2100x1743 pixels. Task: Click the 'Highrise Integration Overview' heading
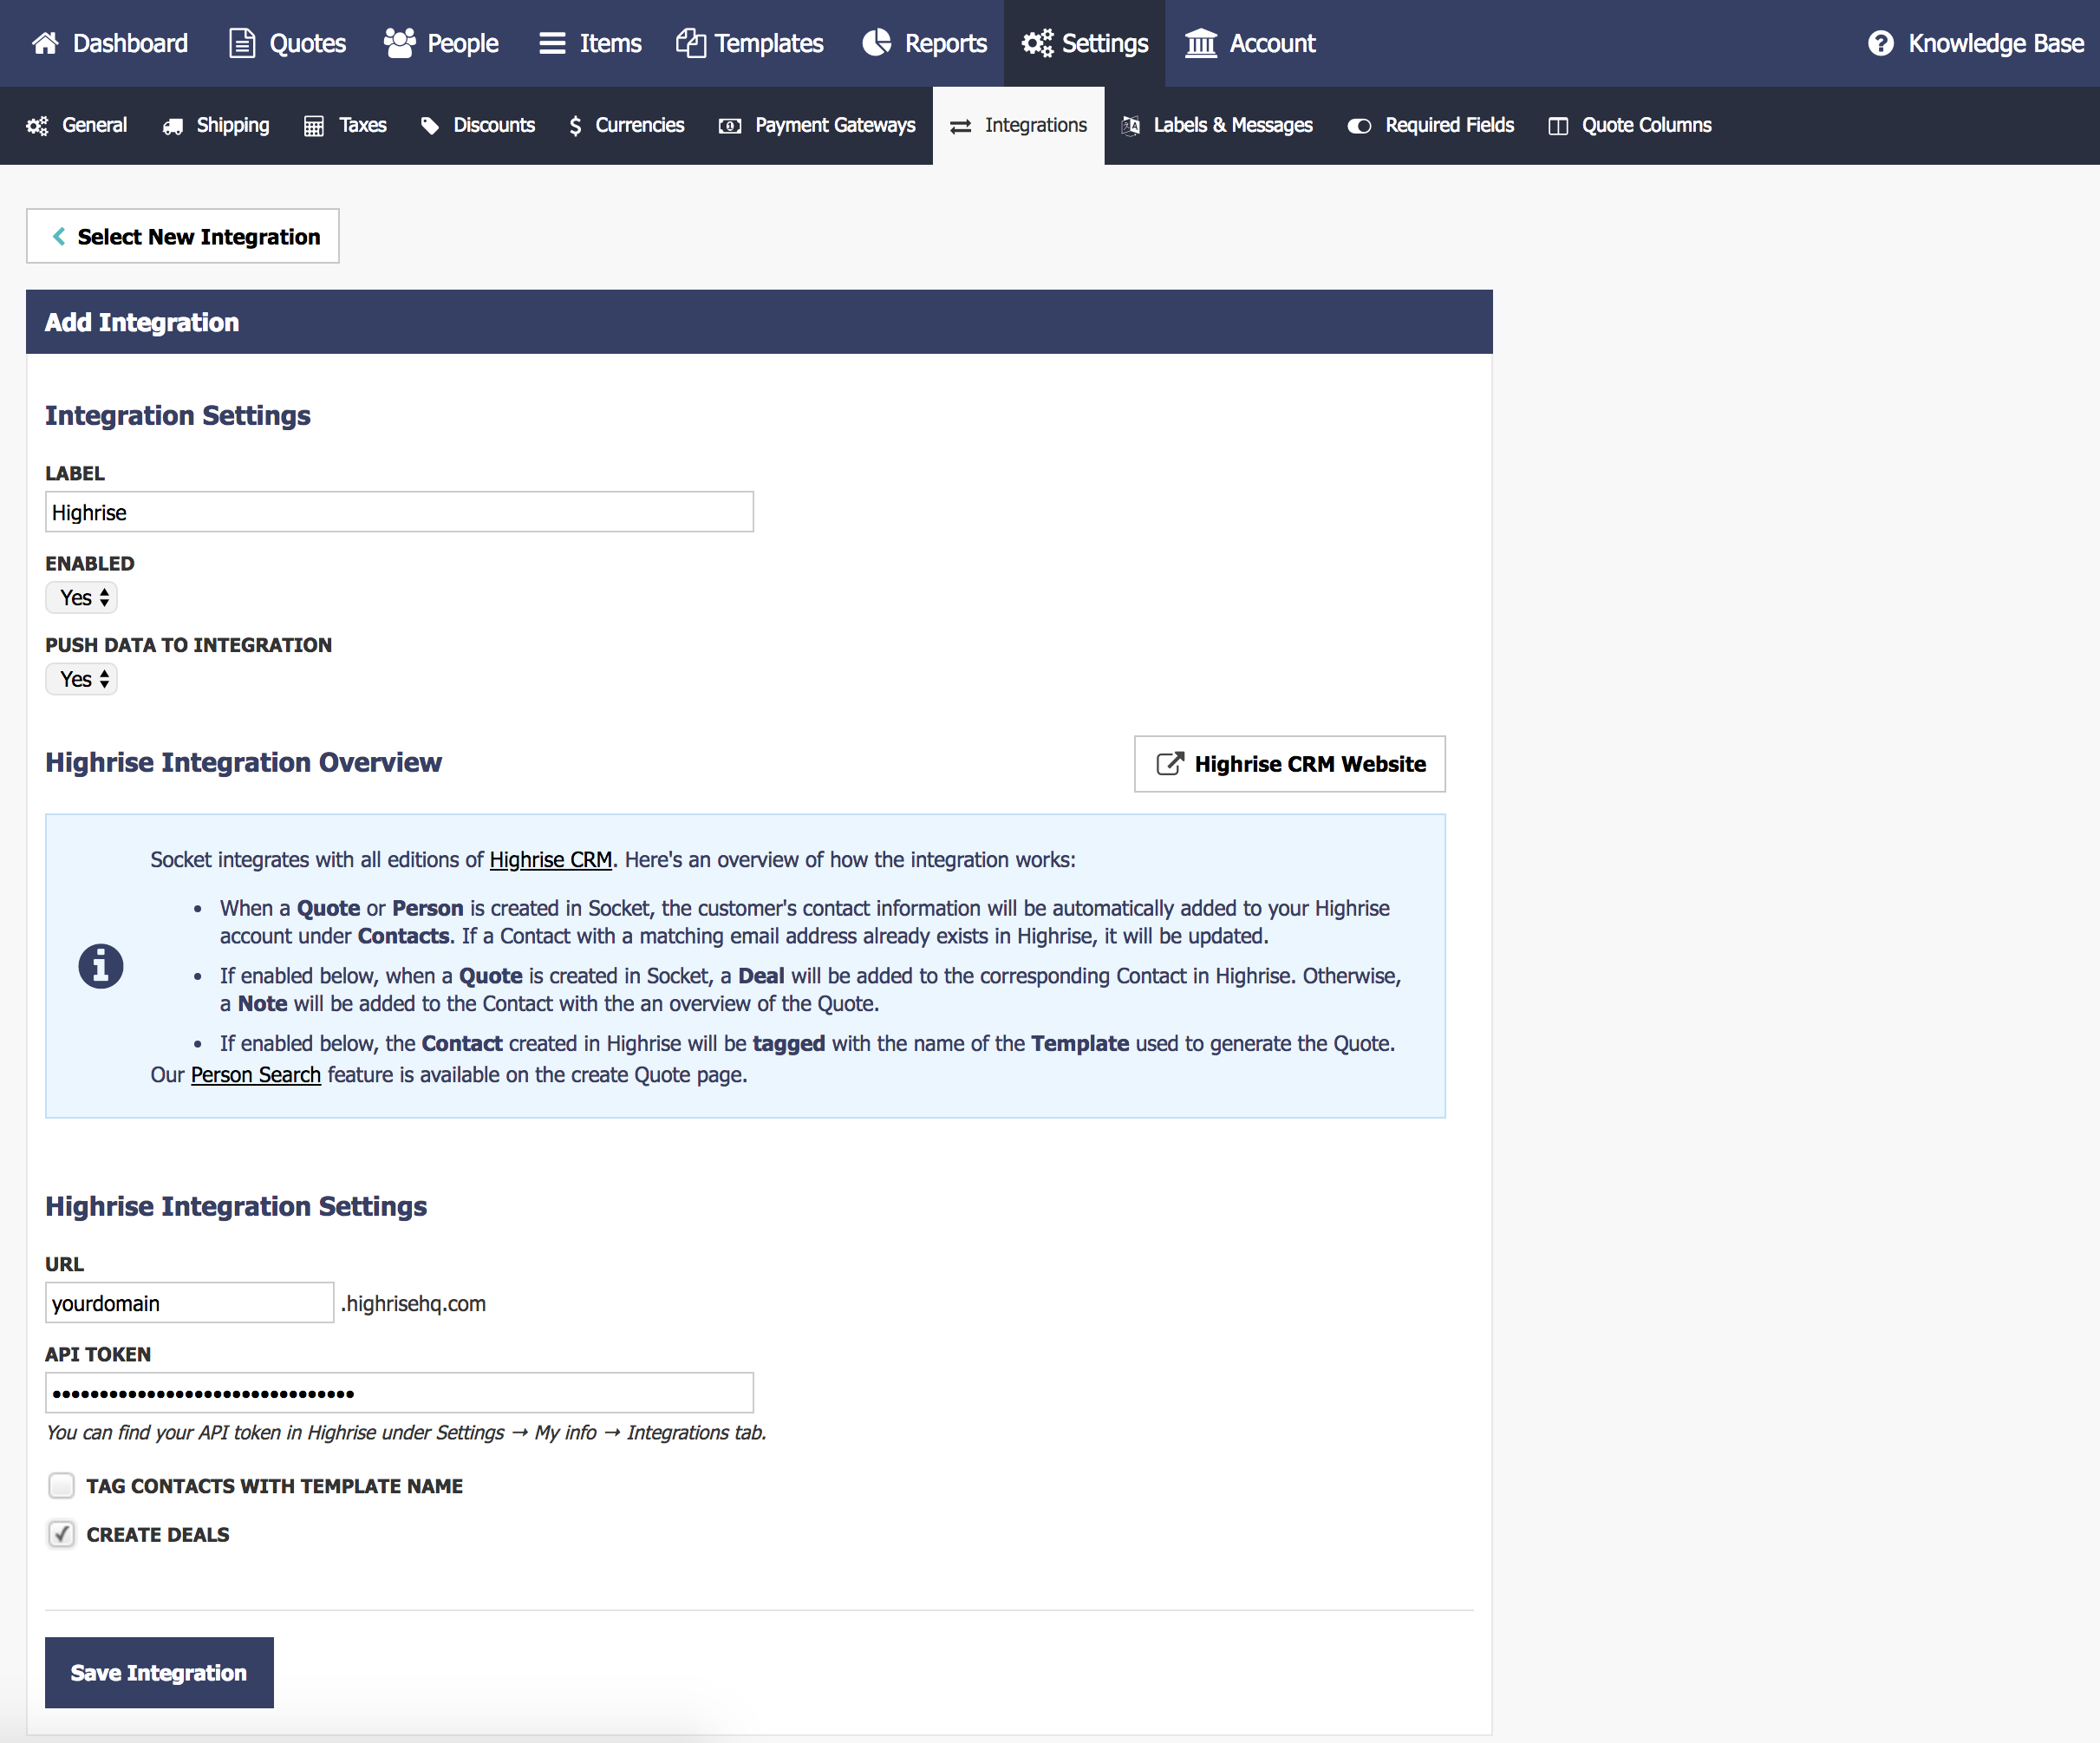[243, 762]
